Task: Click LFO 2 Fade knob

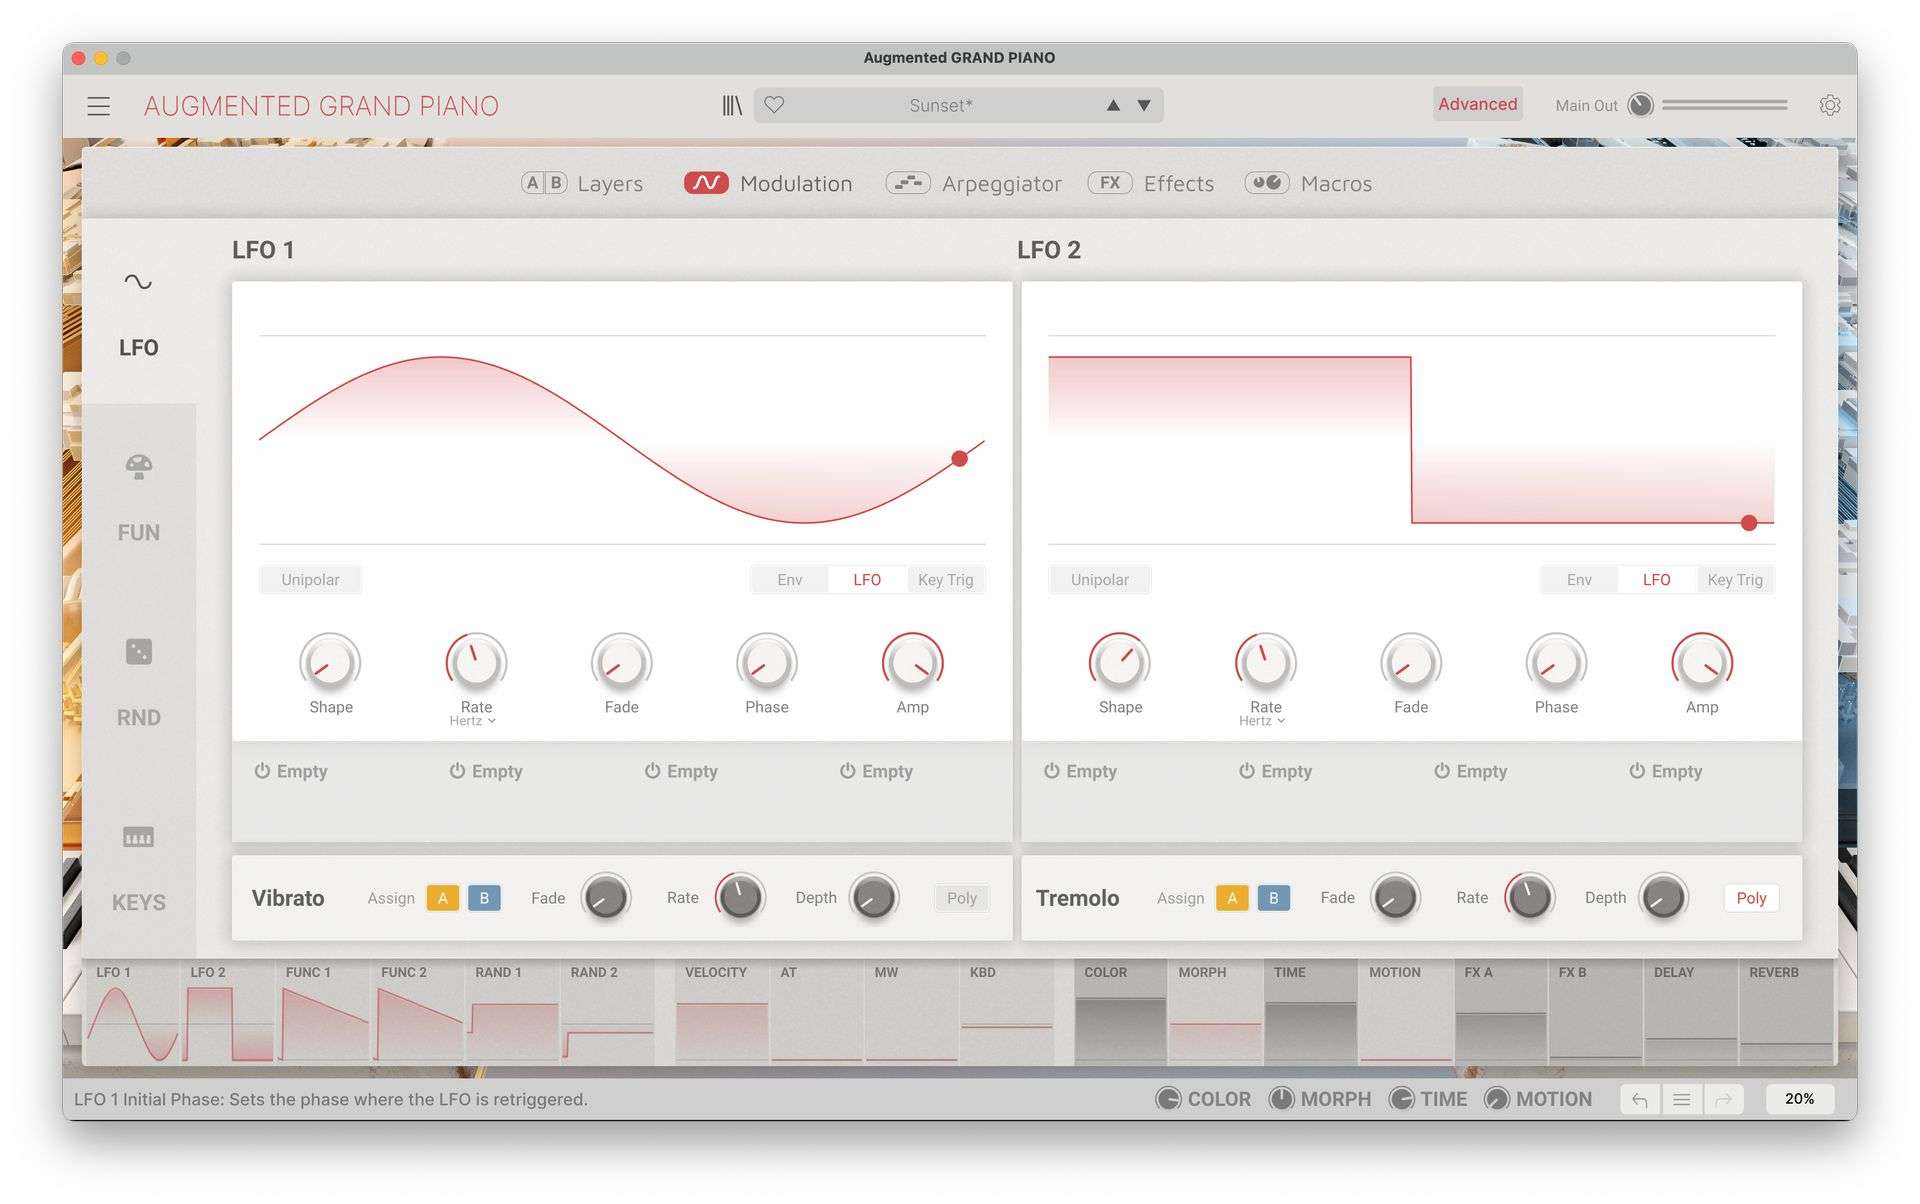Action: pos(1411,663)
